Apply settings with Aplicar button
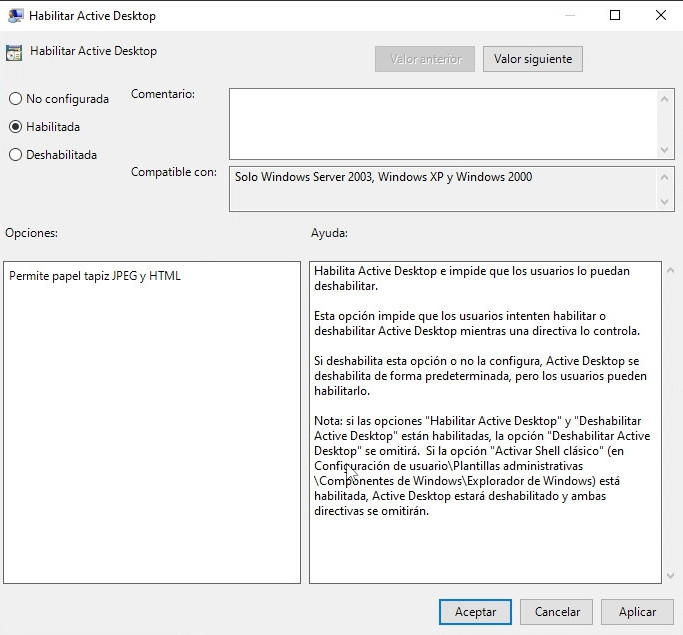This screenshot has width=683, height=635. click(x=637, y=612)
